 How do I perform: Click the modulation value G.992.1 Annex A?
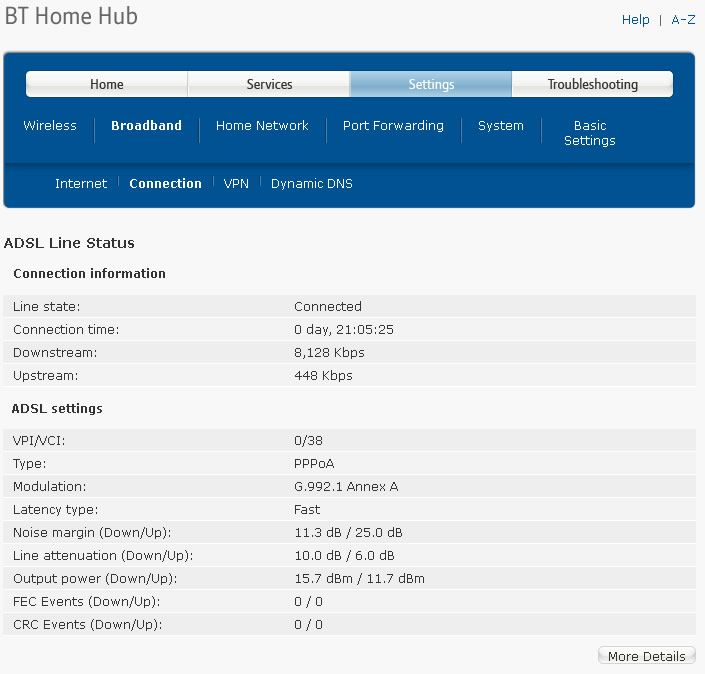346,487
